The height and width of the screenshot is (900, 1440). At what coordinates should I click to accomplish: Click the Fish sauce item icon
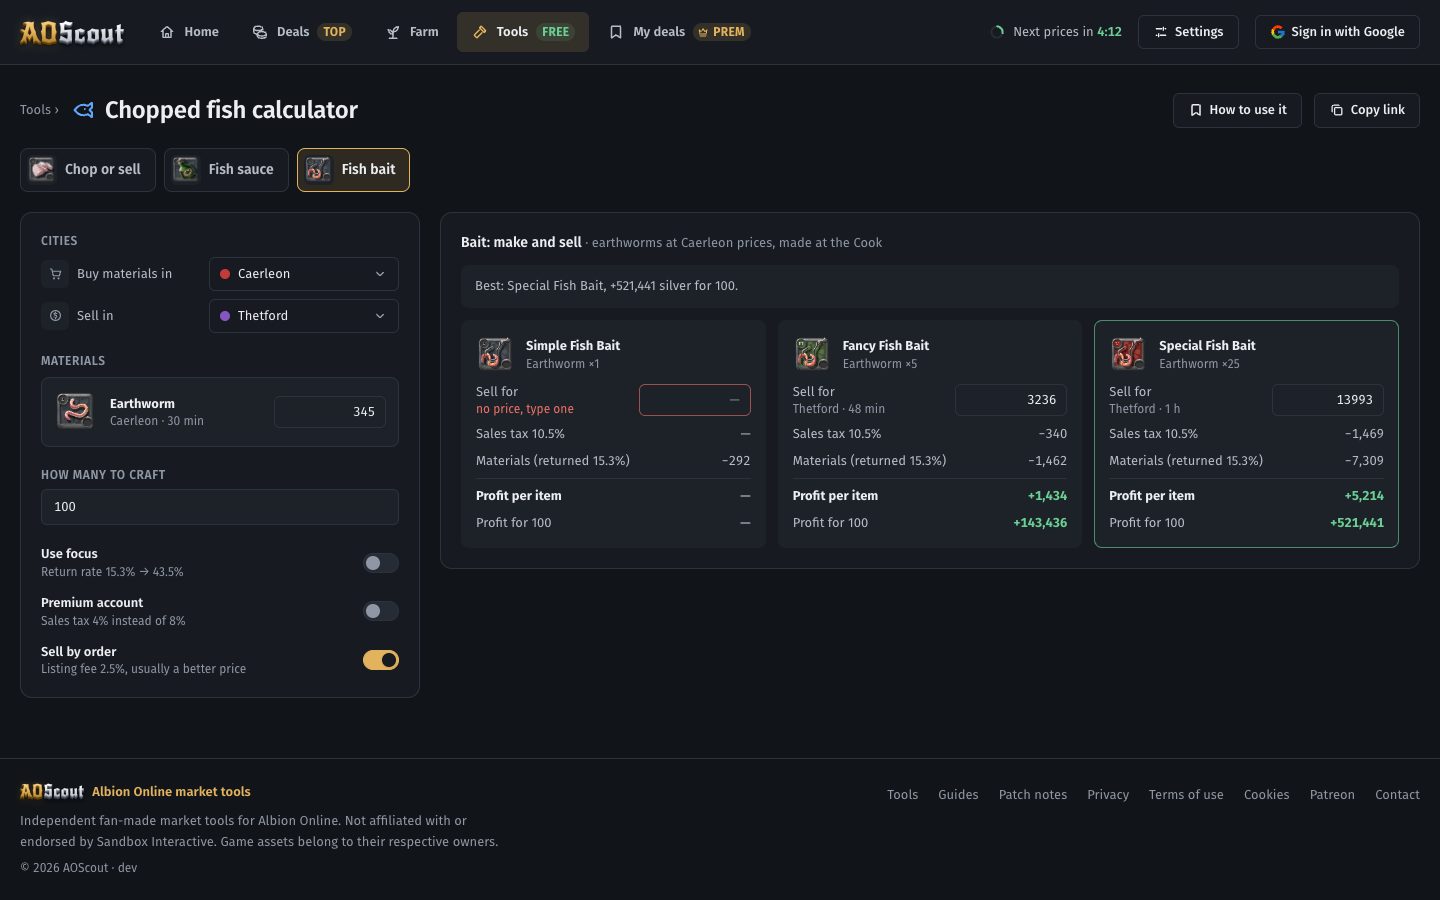pyautogui.click(x=186, y=170)
